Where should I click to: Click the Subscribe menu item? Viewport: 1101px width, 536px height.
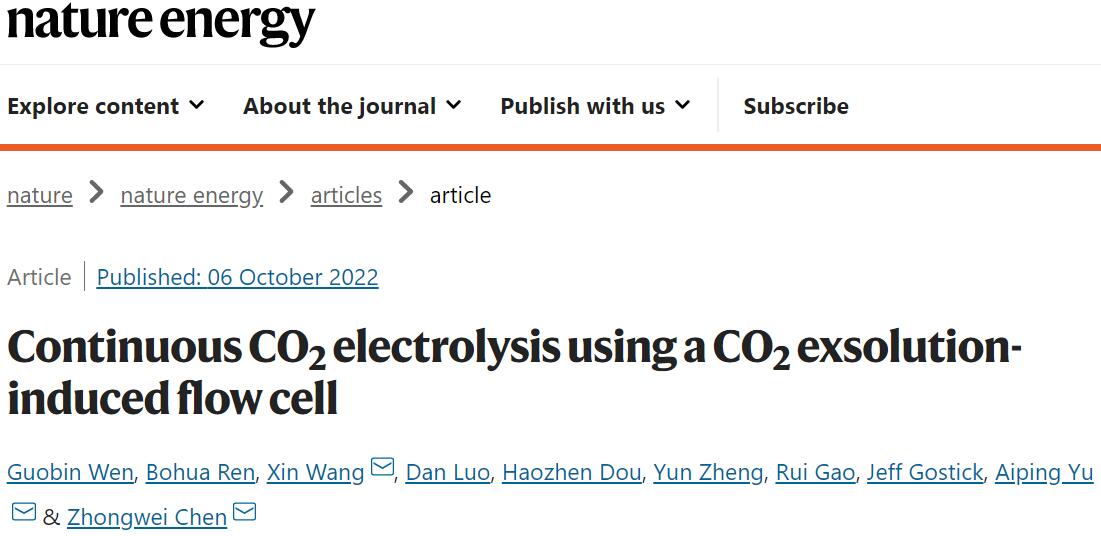point(796,106)
